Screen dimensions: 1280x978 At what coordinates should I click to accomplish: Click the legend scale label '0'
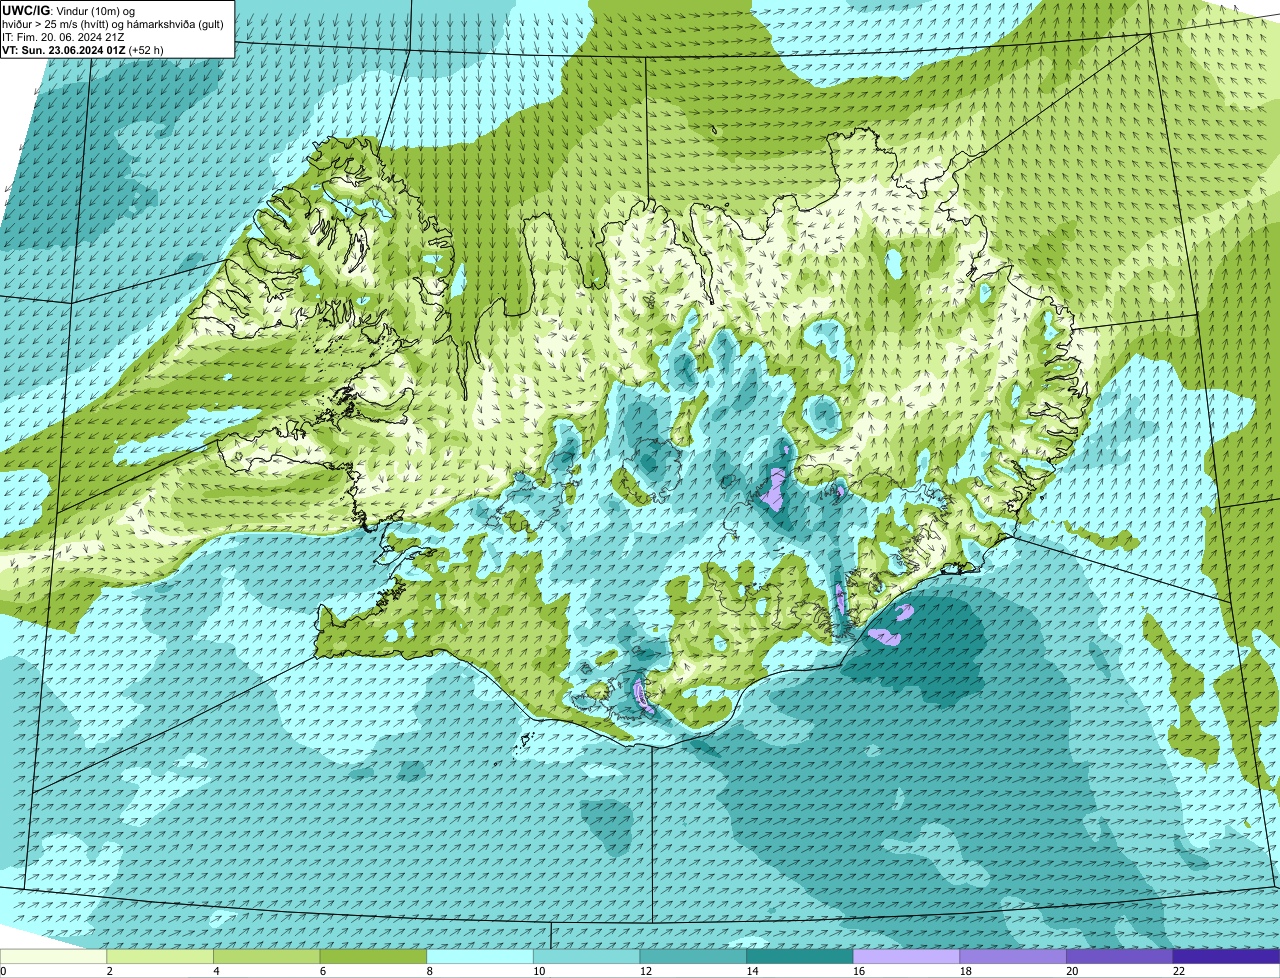click(x=3, y=971)
